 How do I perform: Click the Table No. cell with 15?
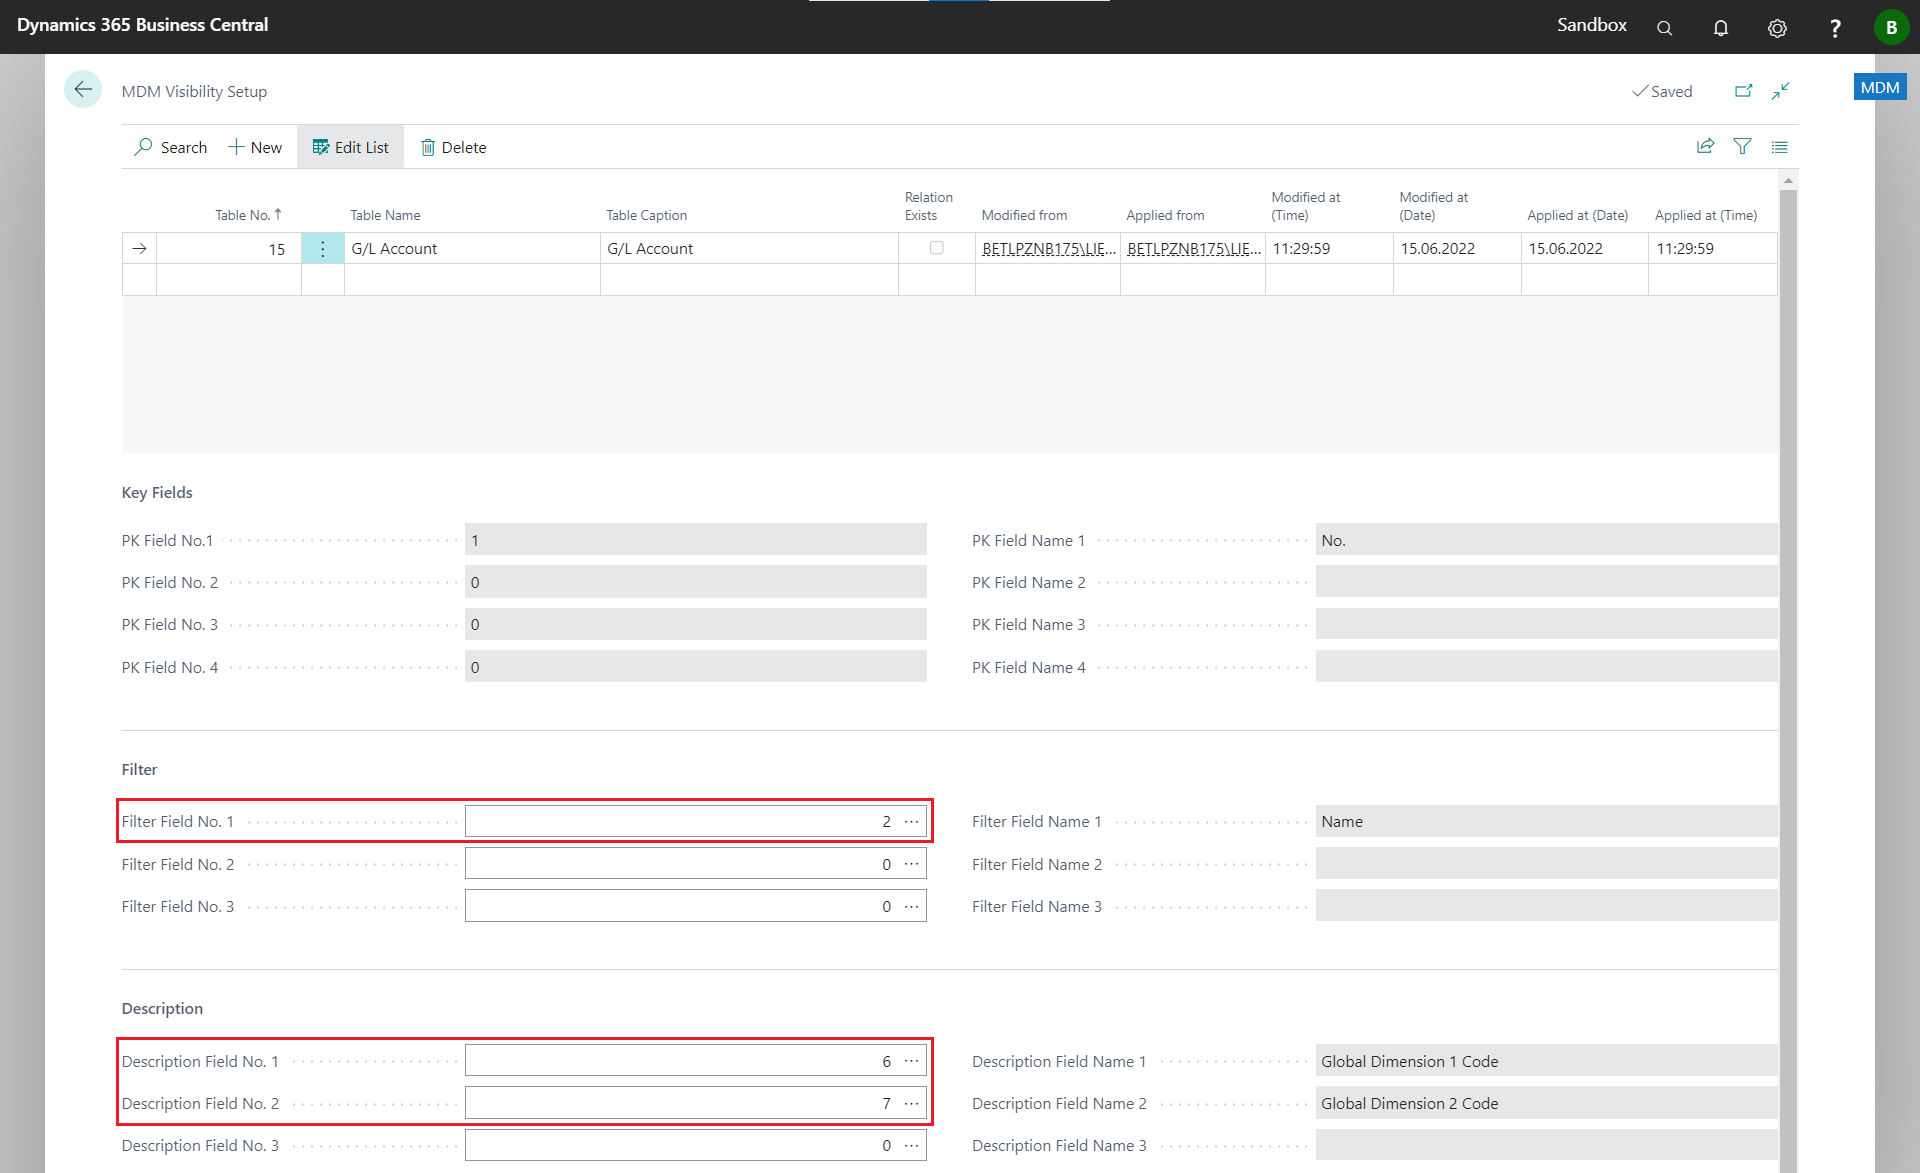pos(229,248)
